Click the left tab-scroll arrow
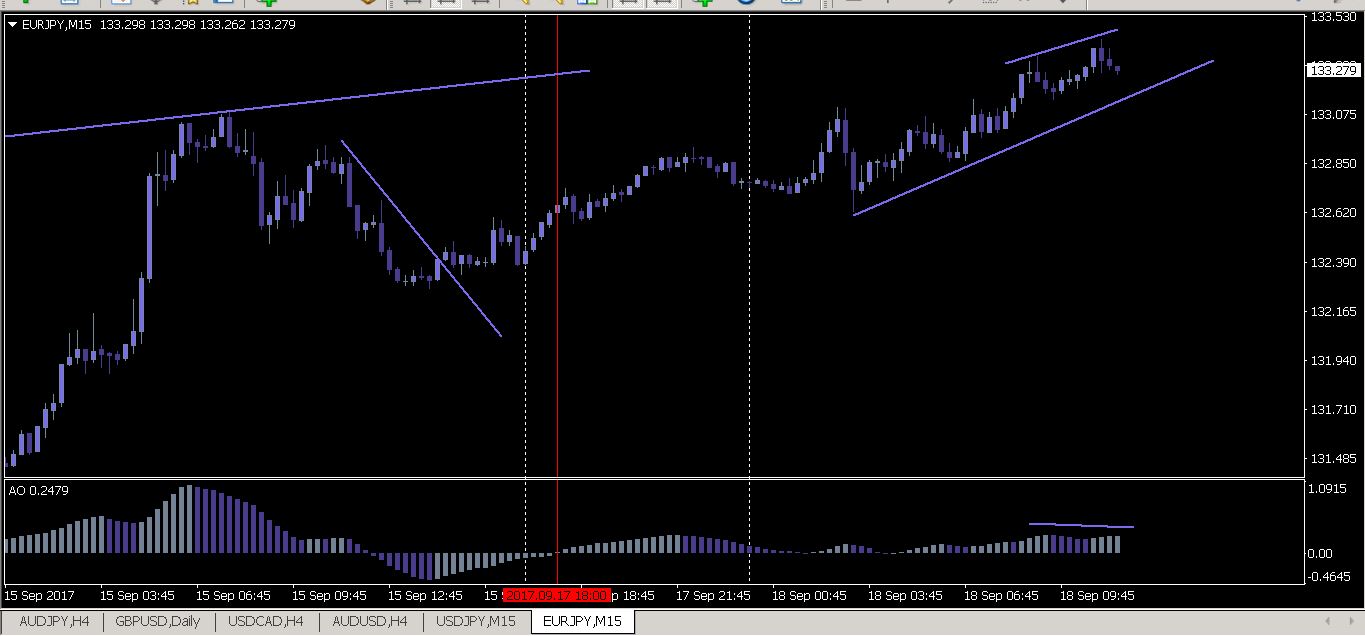1365x636 pixels. [1327, 622]
